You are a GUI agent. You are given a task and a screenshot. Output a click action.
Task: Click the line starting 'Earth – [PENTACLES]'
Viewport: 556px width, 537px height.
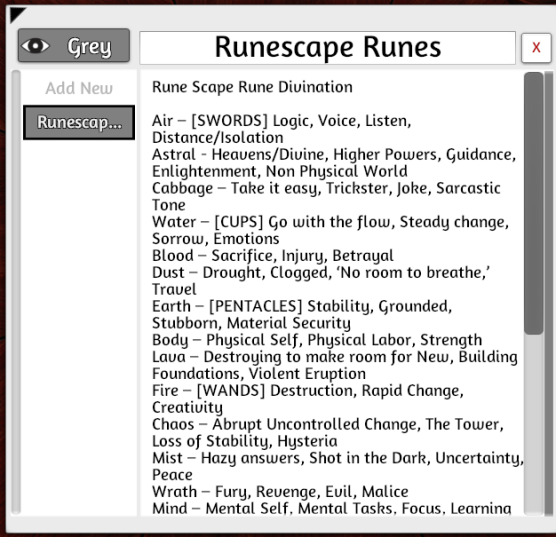[302, 306]
